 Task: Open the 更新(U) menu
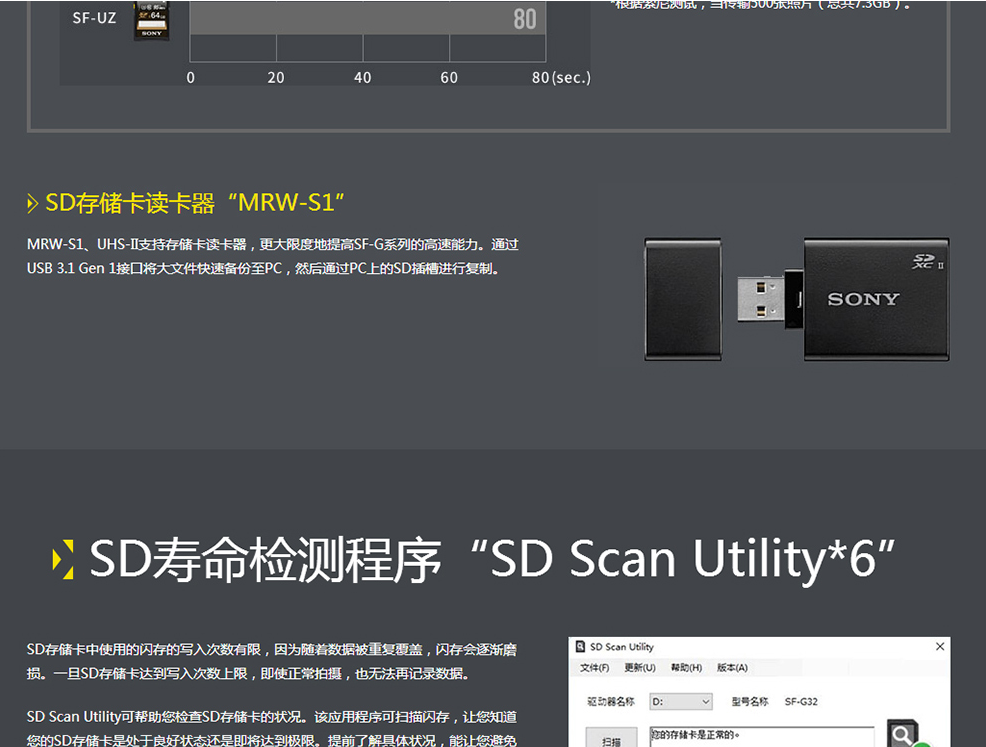[x=640, y=668]
